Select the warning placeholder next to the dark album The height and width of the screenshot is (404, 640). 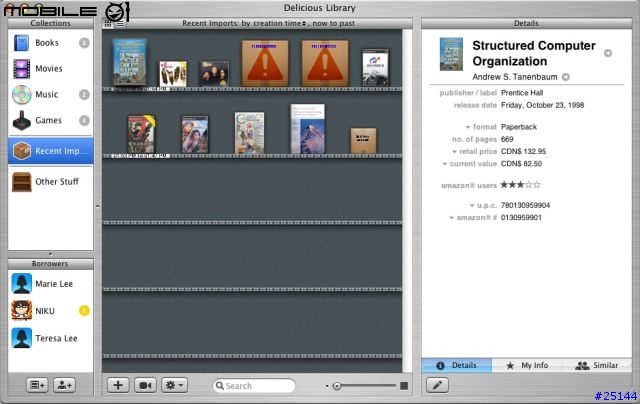click(265, 63)
